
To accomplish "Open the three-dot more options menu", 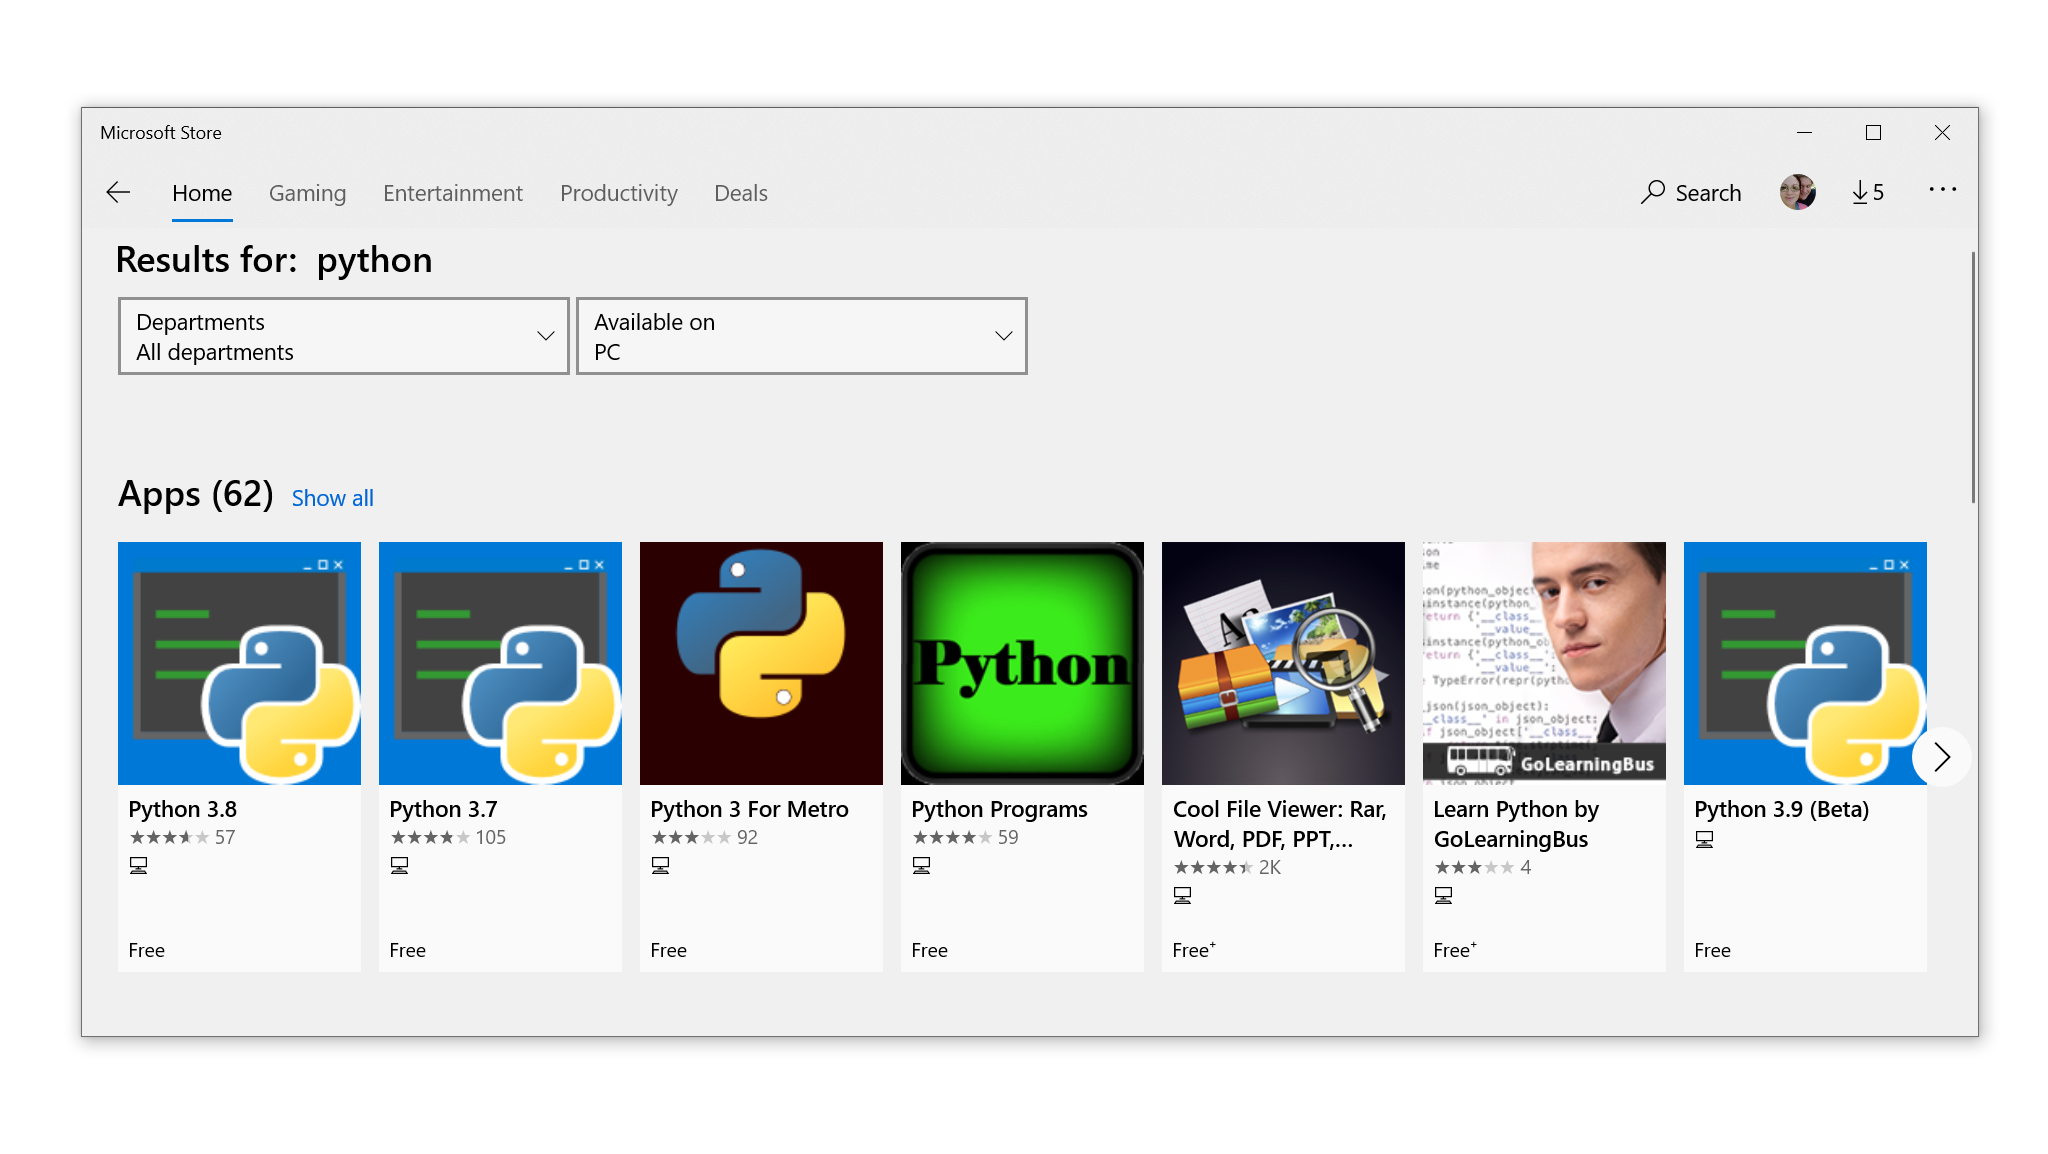I will point(1945,193).
